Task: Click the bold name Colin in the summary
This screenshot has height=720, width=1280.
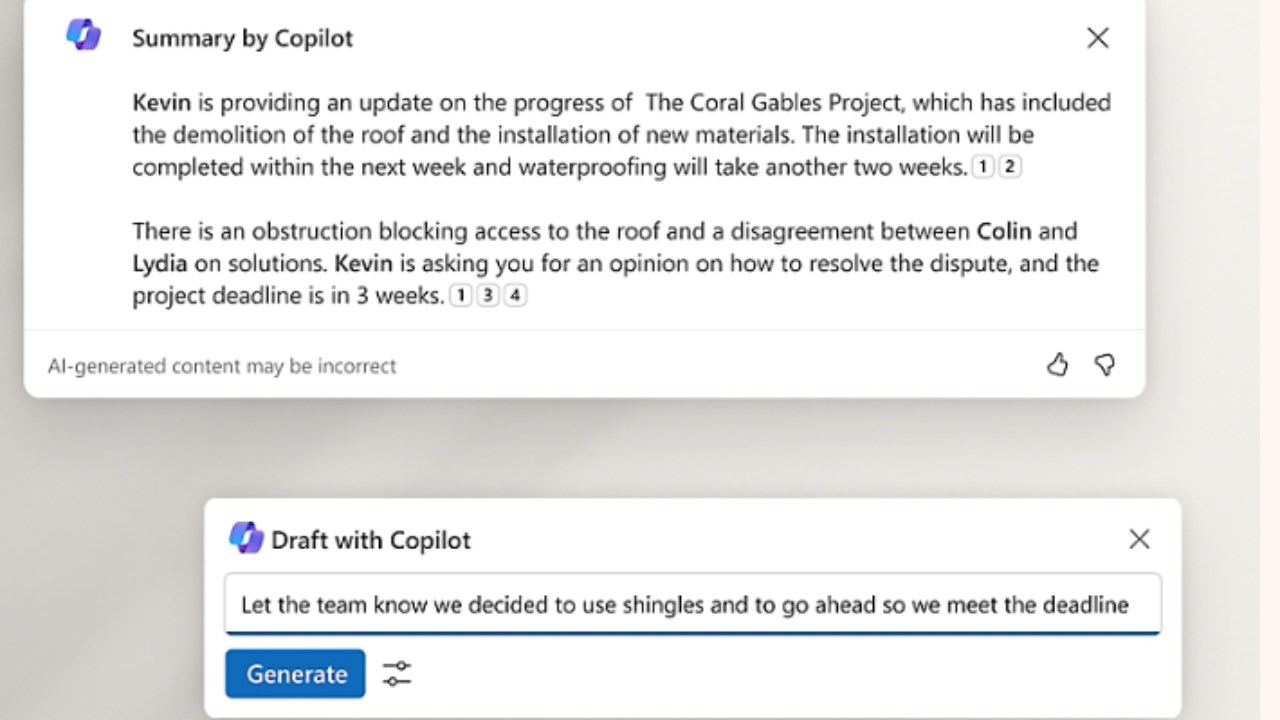Action: [x=1003, y=231]
